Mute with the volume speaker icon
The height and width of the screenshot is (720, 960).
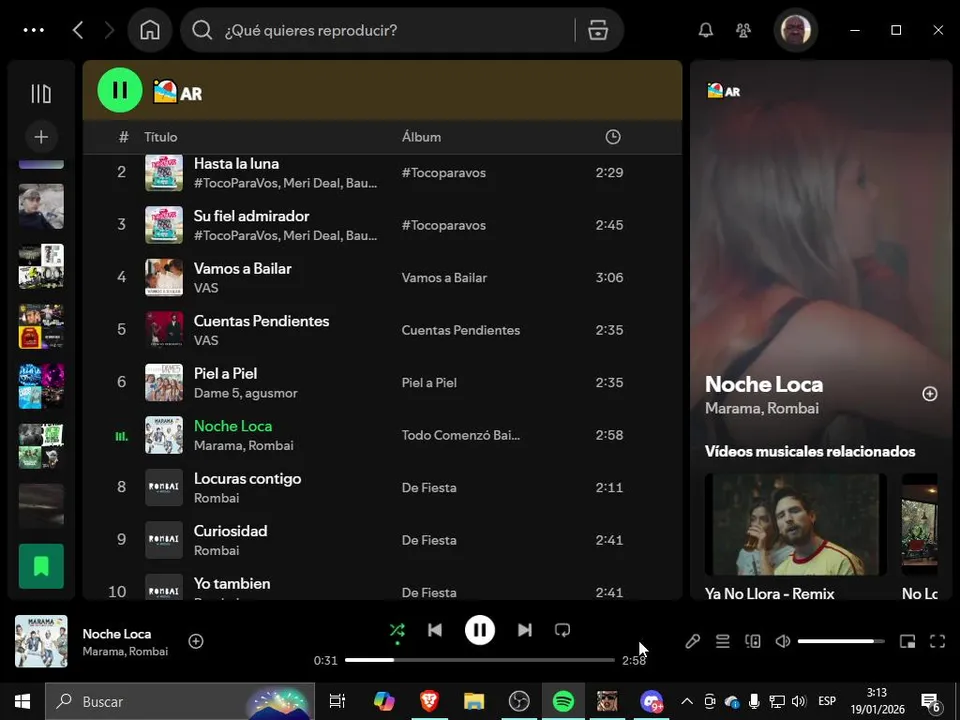click(783, 641)
